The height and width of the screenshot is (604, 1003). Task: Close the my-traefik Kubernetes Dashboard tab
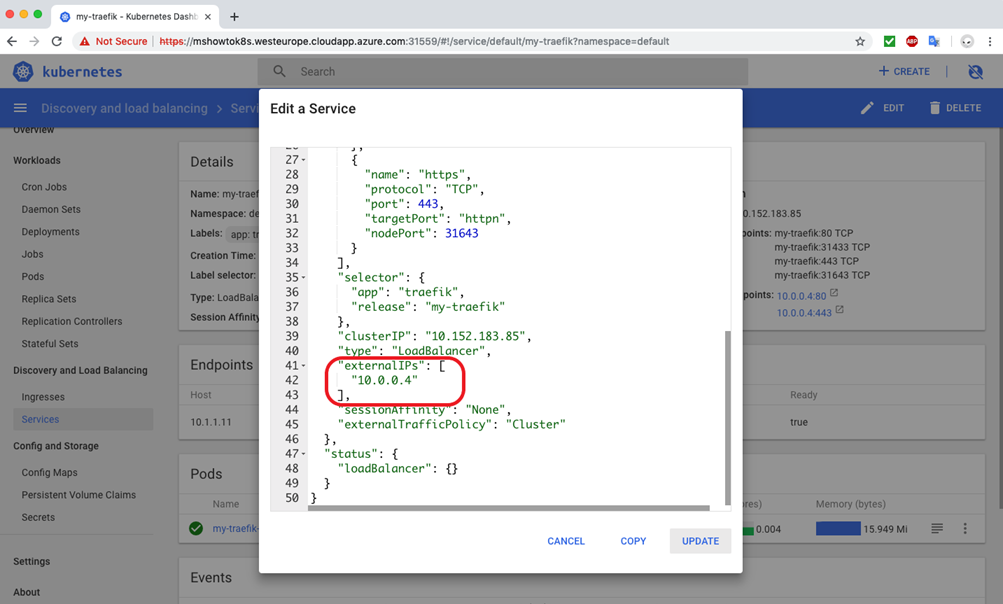pyautogui.click(x=207, y=17)
